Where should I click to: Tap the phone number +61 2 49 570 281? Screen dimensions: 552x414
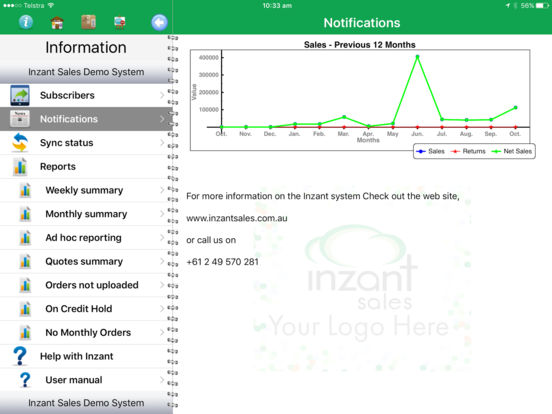(222, 262)
